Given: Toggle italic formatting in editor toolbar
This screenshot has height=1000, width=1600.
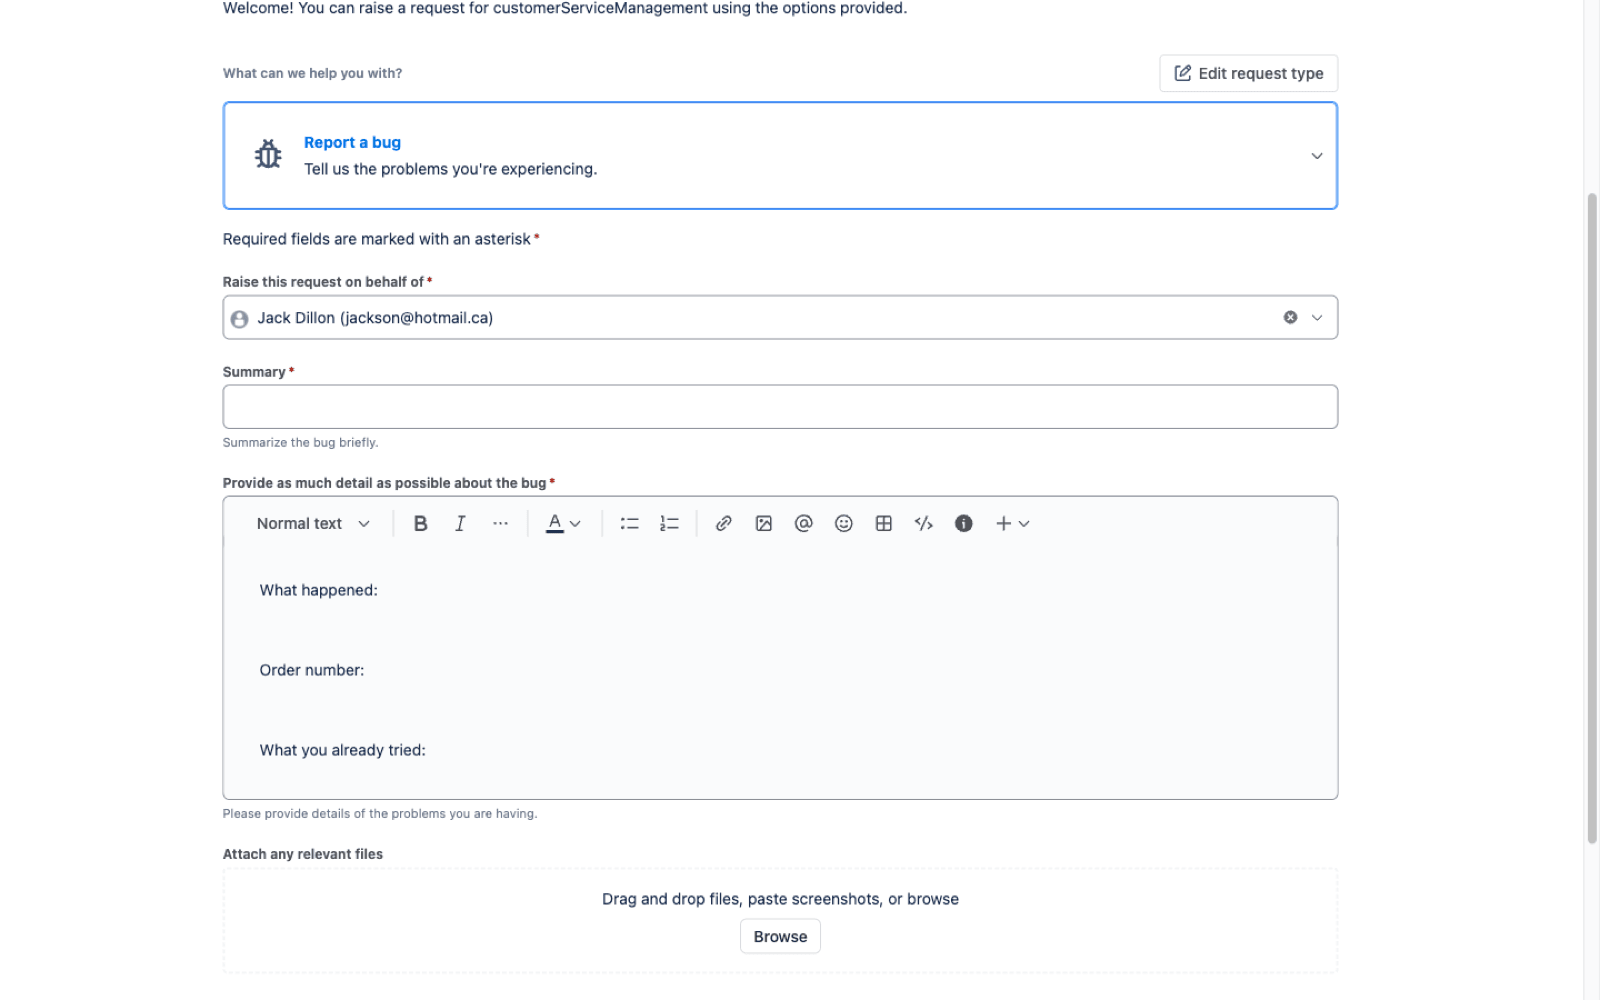Looking at the screenshot, I should click(460, 523).
